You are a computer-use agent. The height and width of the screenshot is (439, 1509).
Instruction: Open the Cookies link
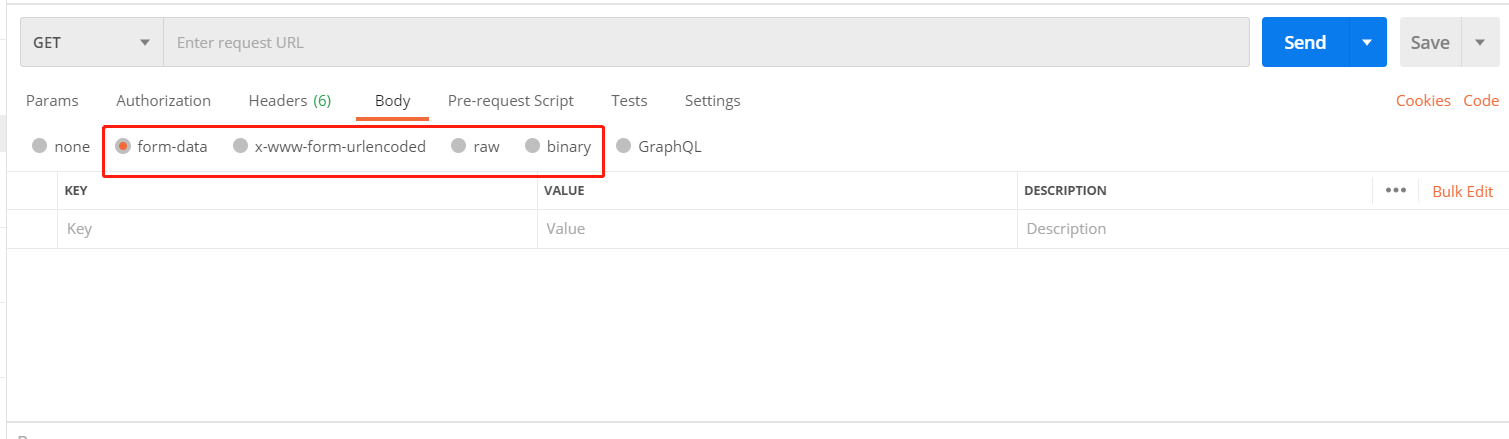pos(1423,101)
